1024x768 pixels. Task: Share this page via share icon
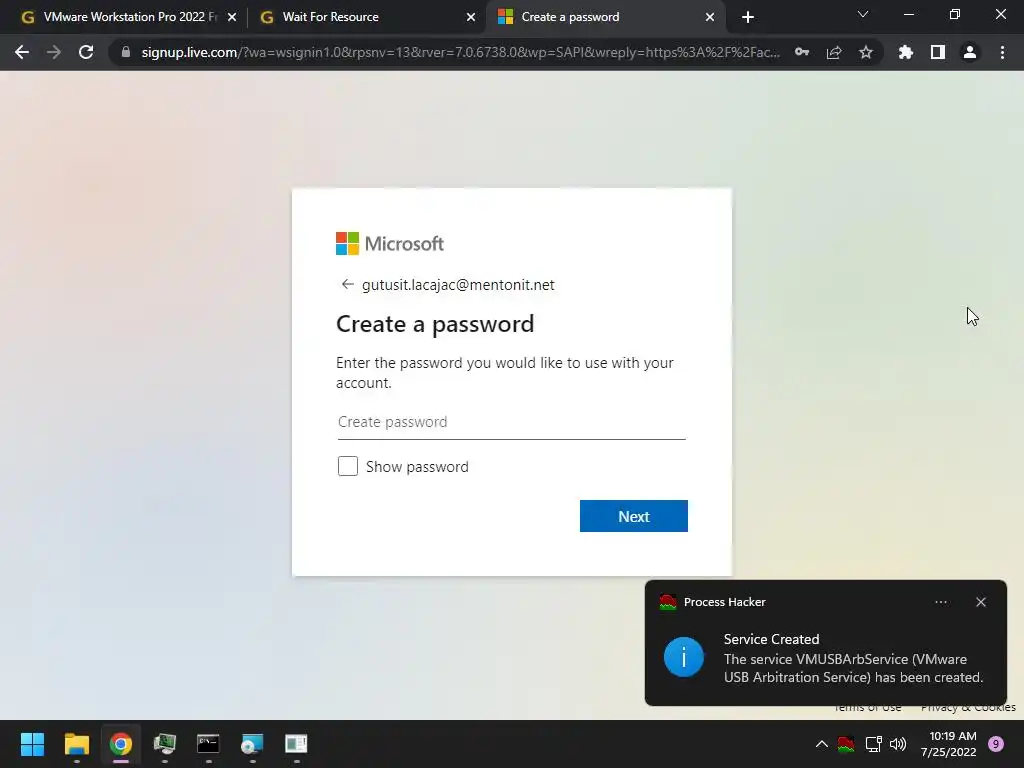pyautogui.click(x=834, y=52)
